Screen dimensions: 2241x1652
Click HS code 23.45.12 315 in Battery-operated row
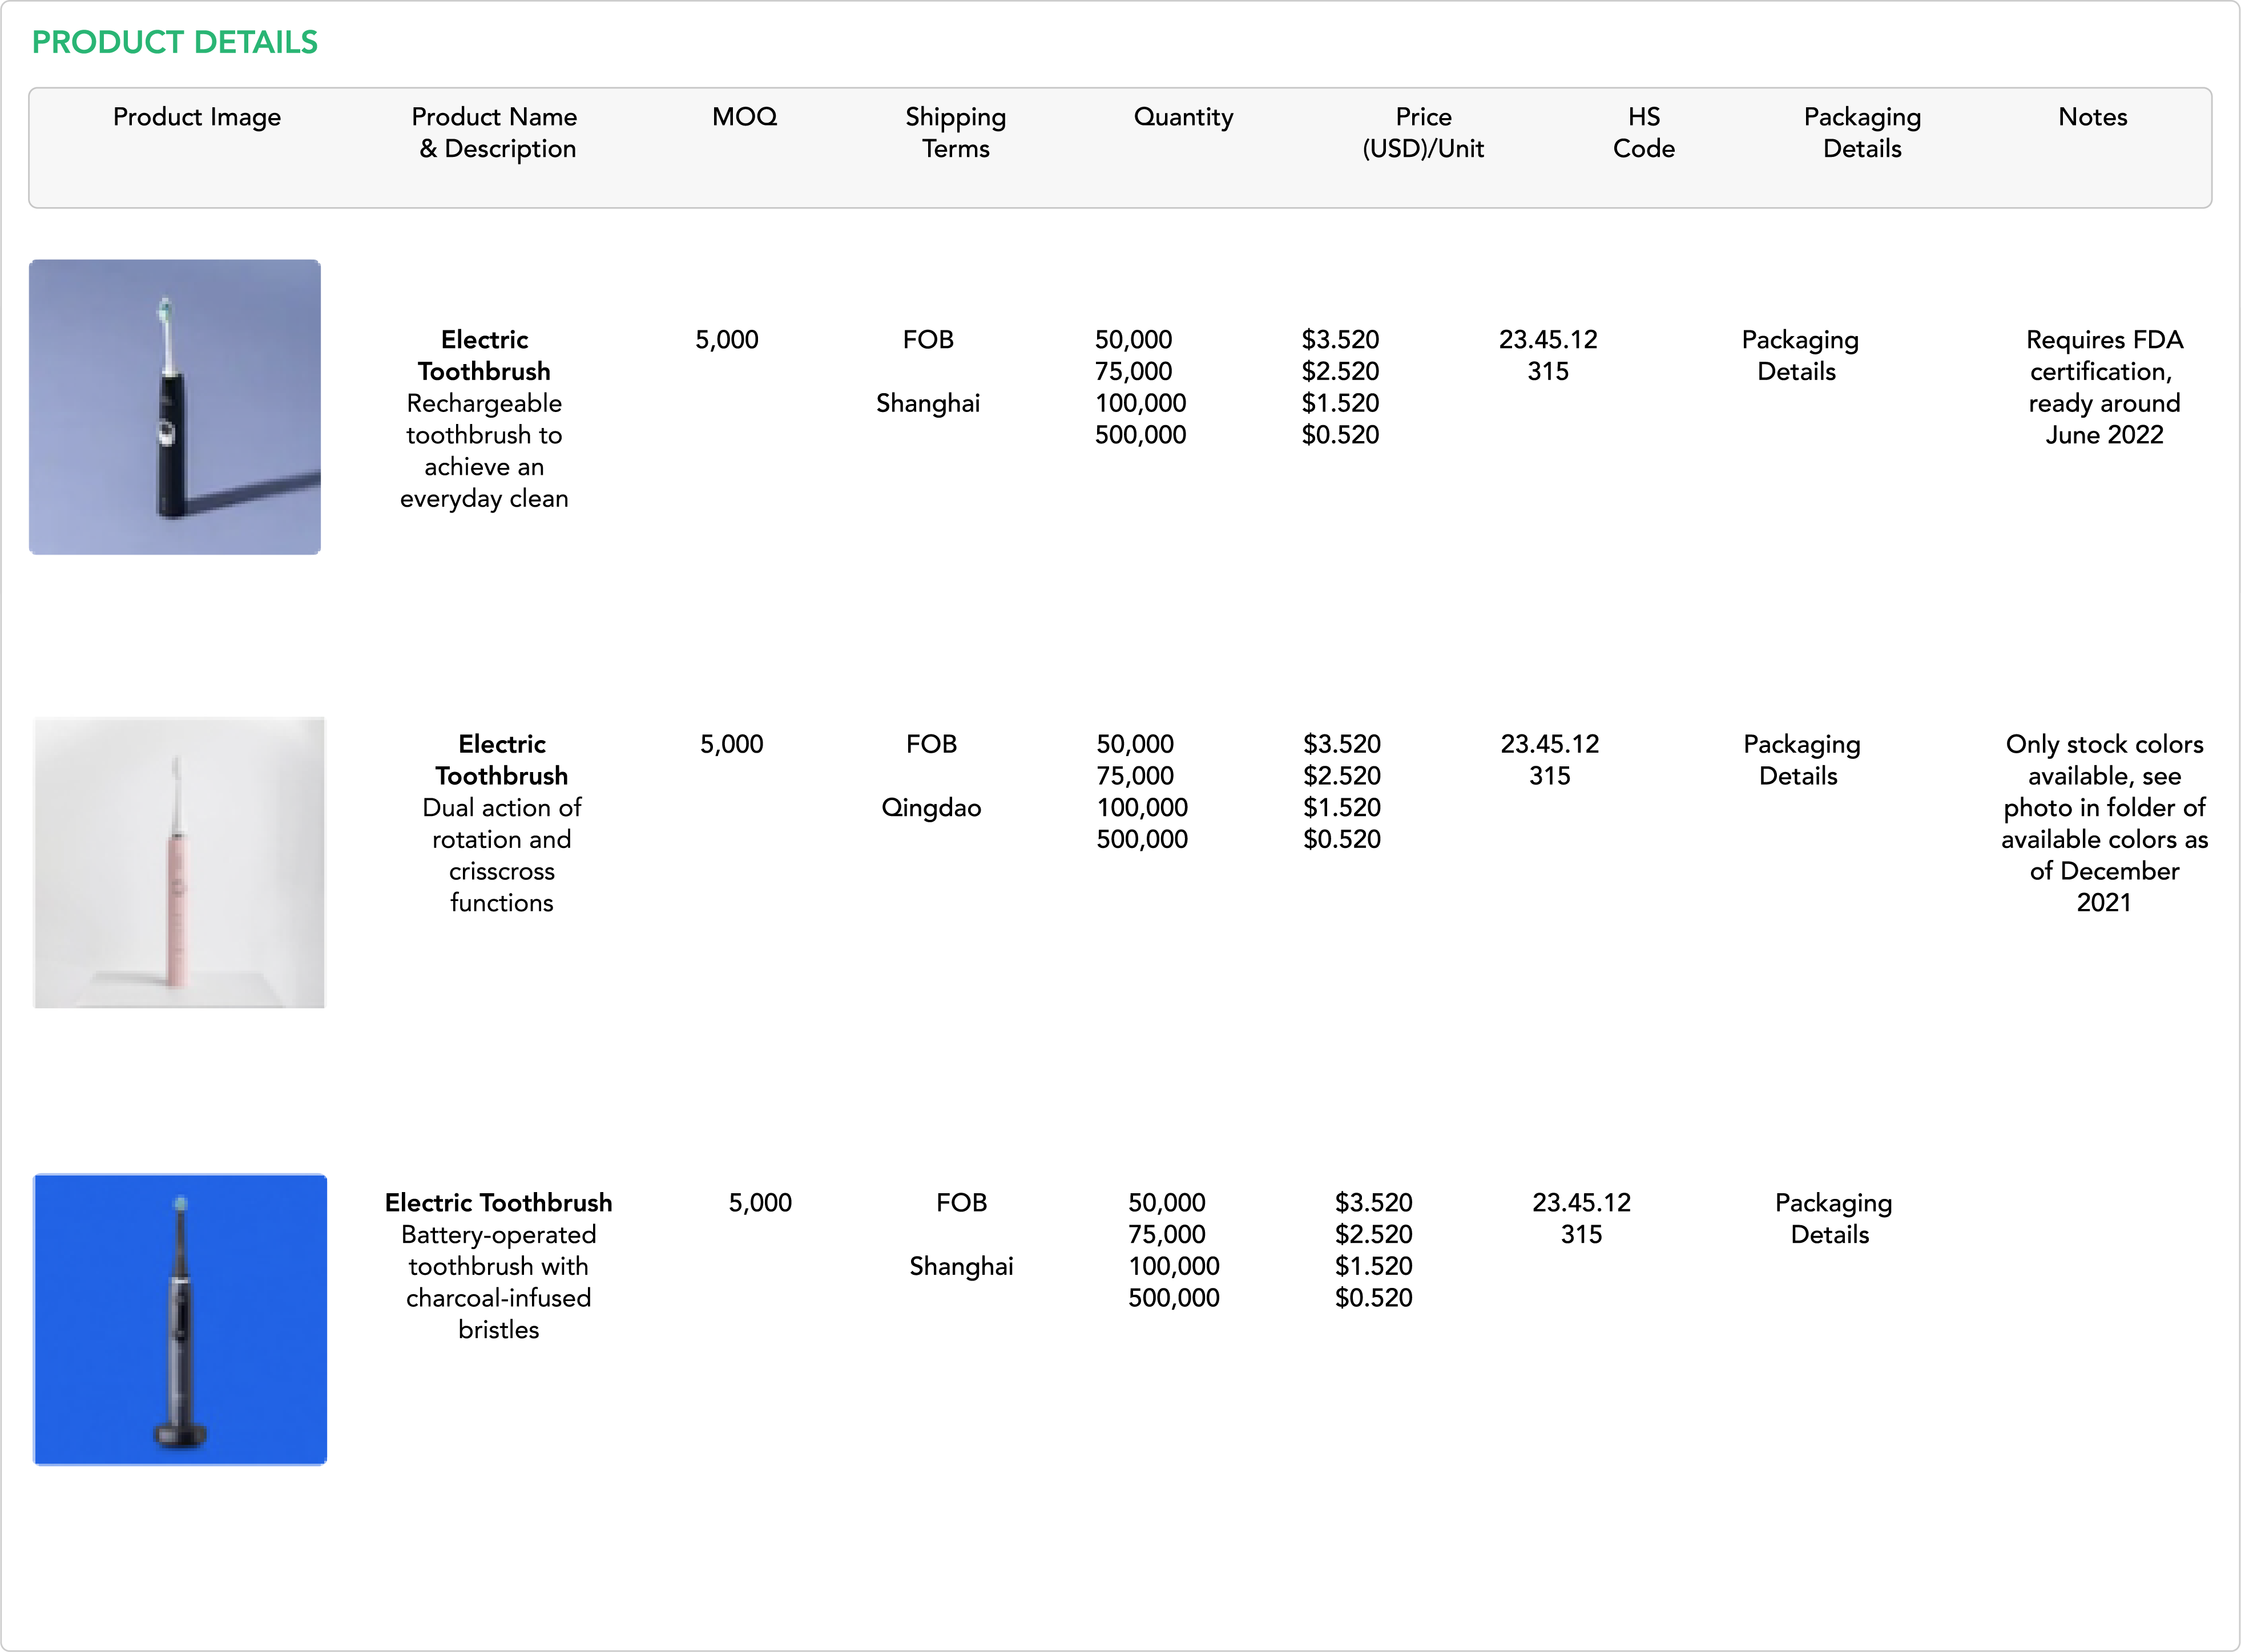coord(1582,1219)
